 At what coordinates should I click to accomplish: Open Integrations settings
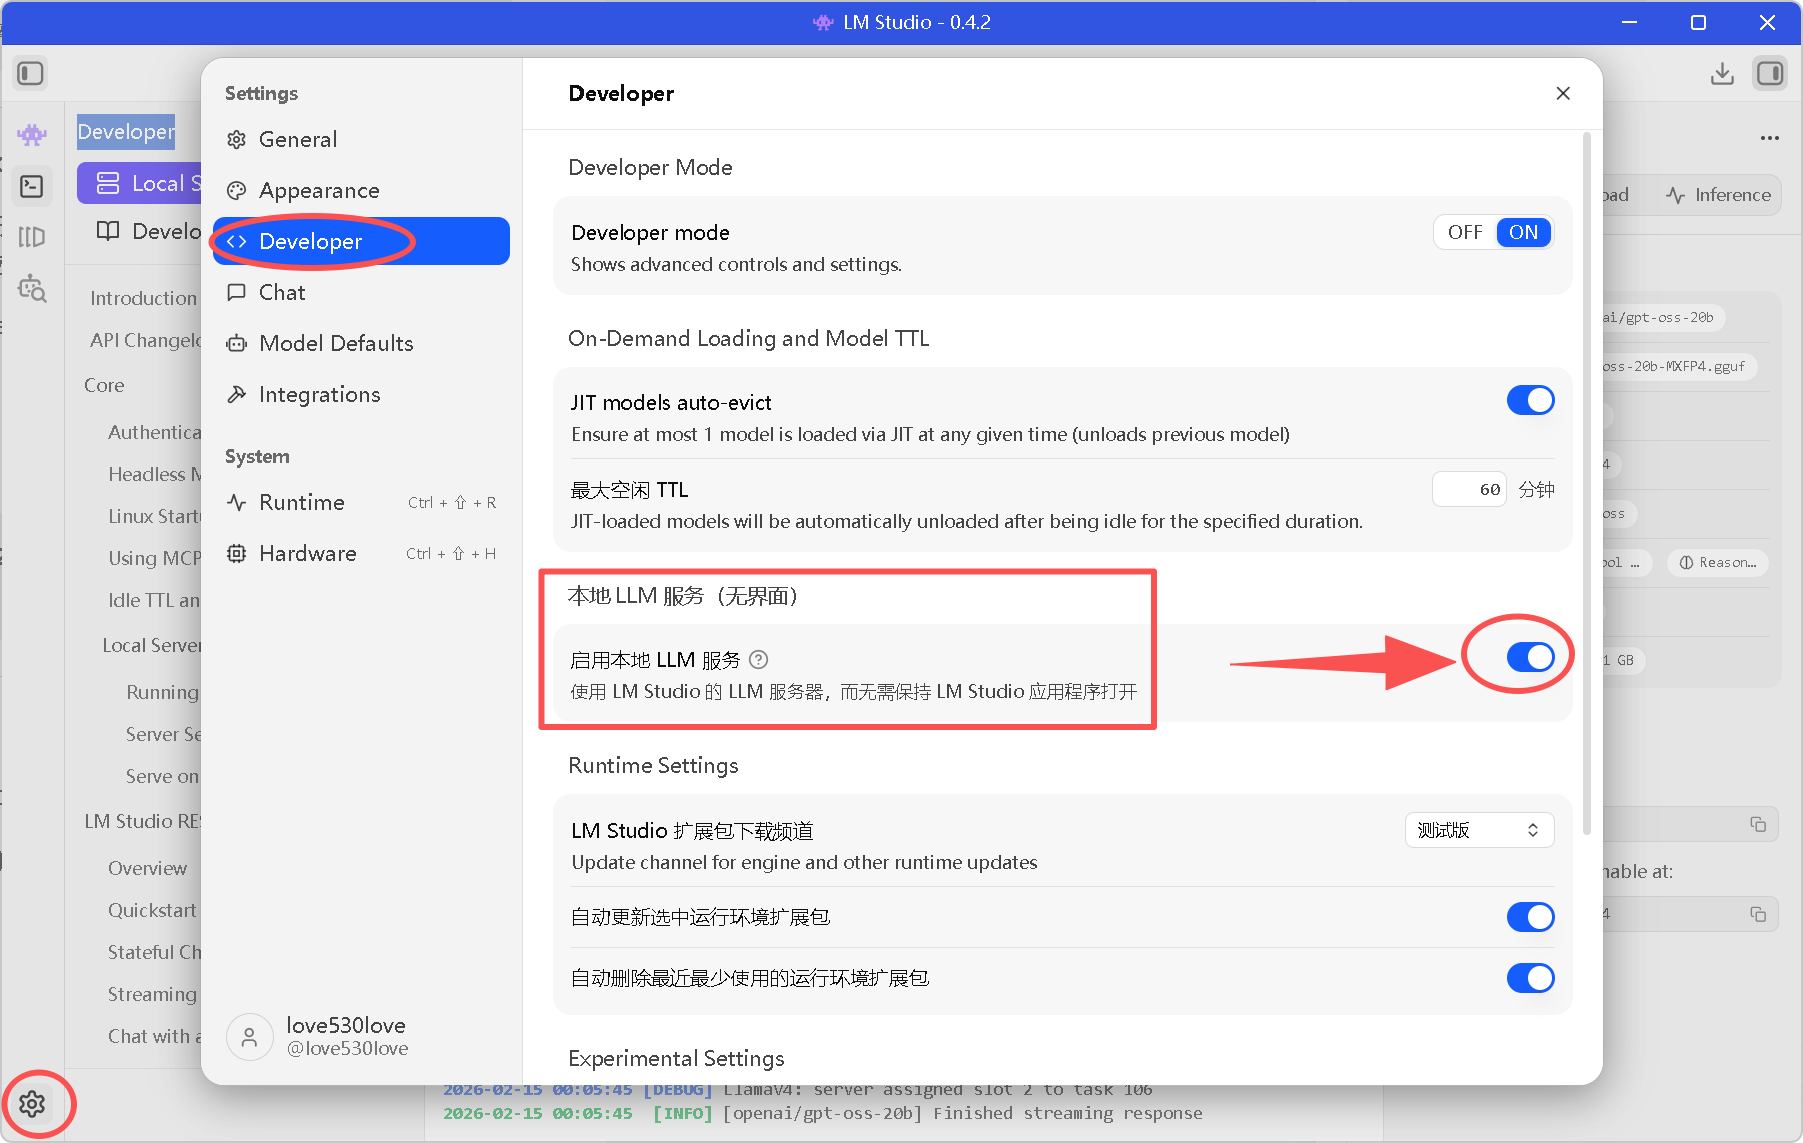[361, 394]
